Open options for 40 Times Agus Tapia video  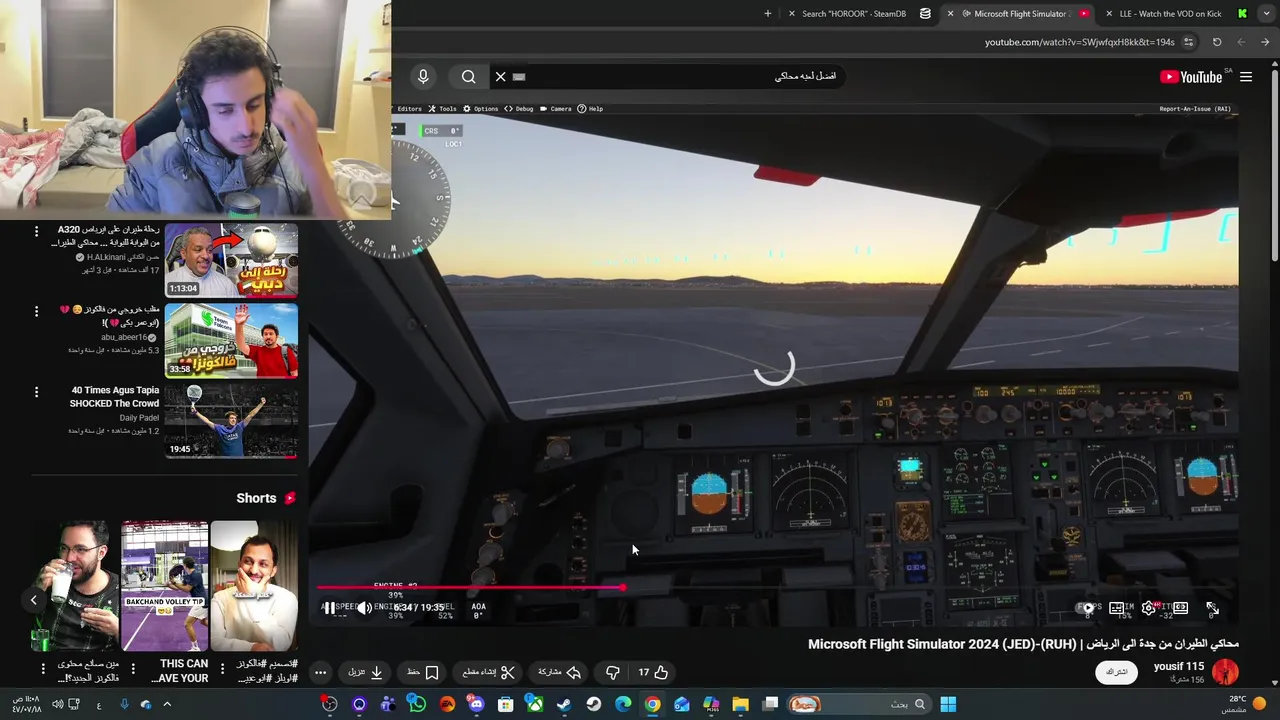click(36, 392)
